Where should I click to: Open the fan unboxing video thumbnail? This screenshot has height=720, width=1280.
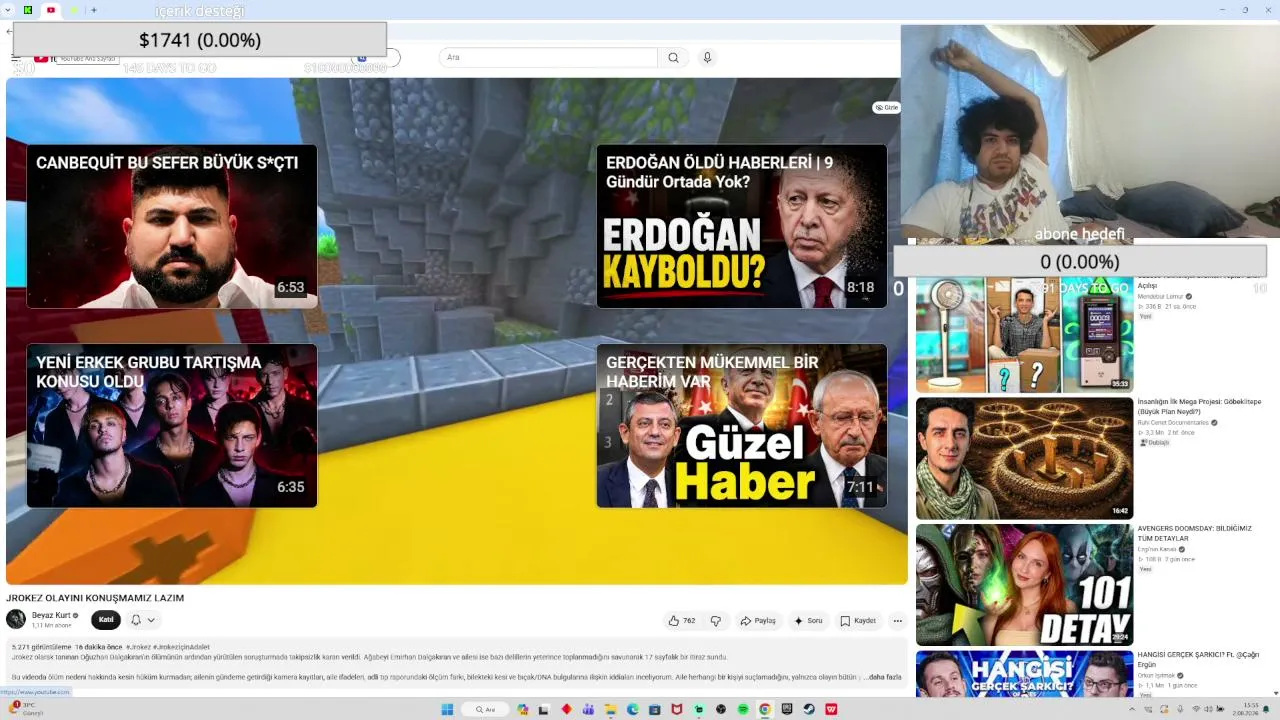(1025, 335)
